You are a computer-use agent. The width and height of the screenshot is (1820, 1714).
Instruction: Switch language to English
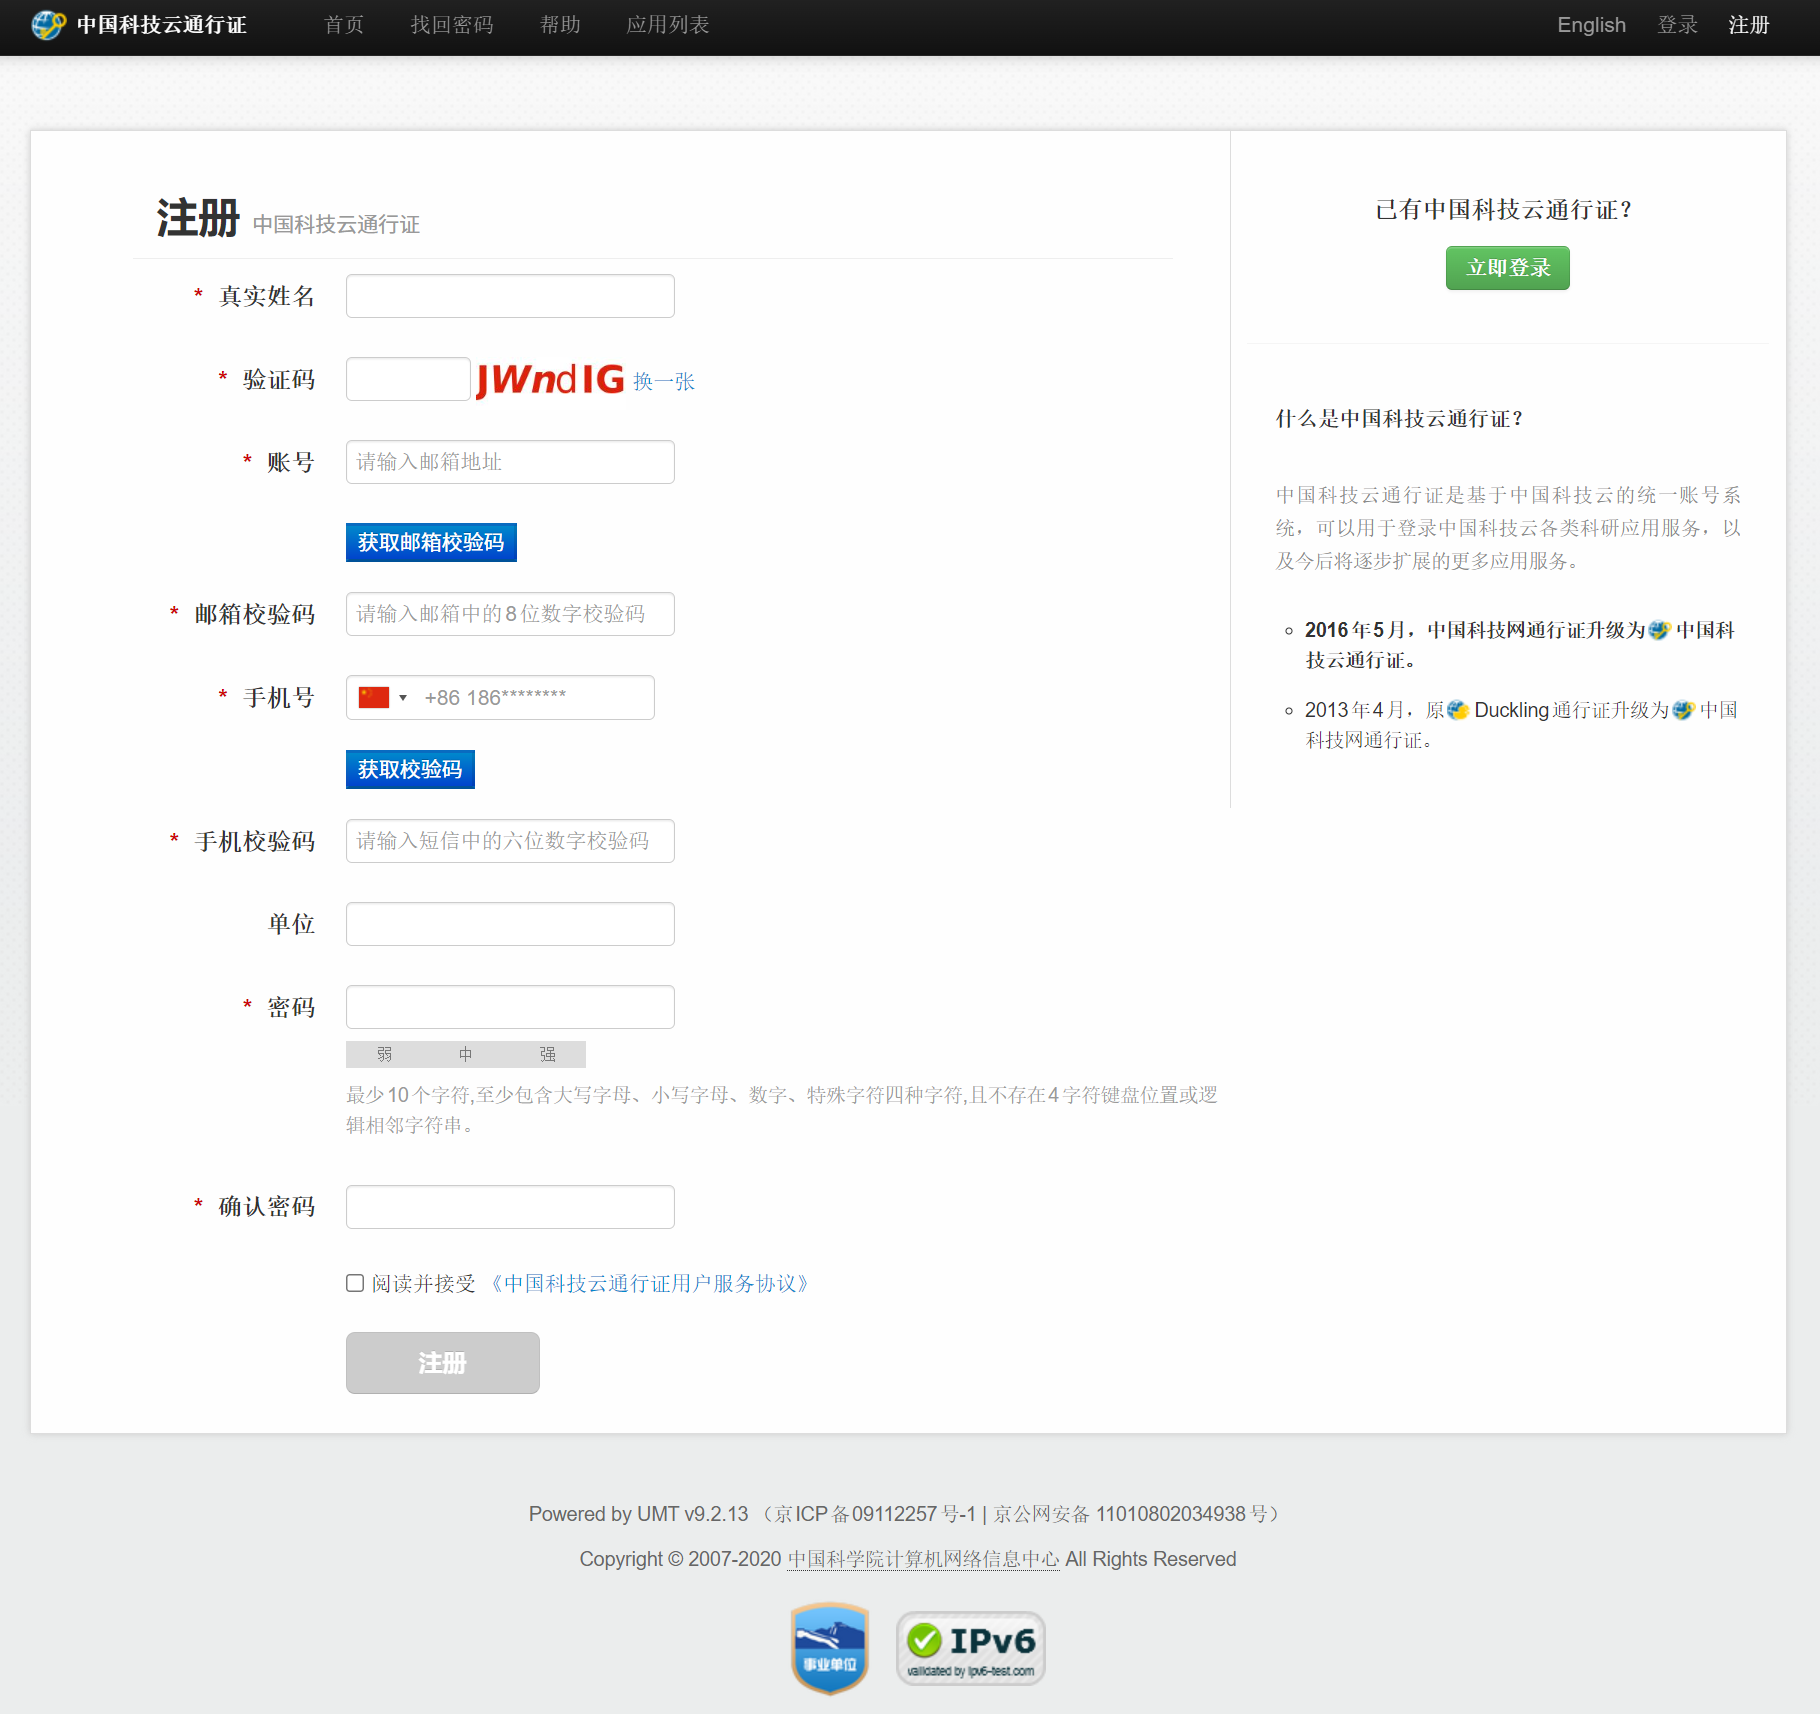point(1591,25)
